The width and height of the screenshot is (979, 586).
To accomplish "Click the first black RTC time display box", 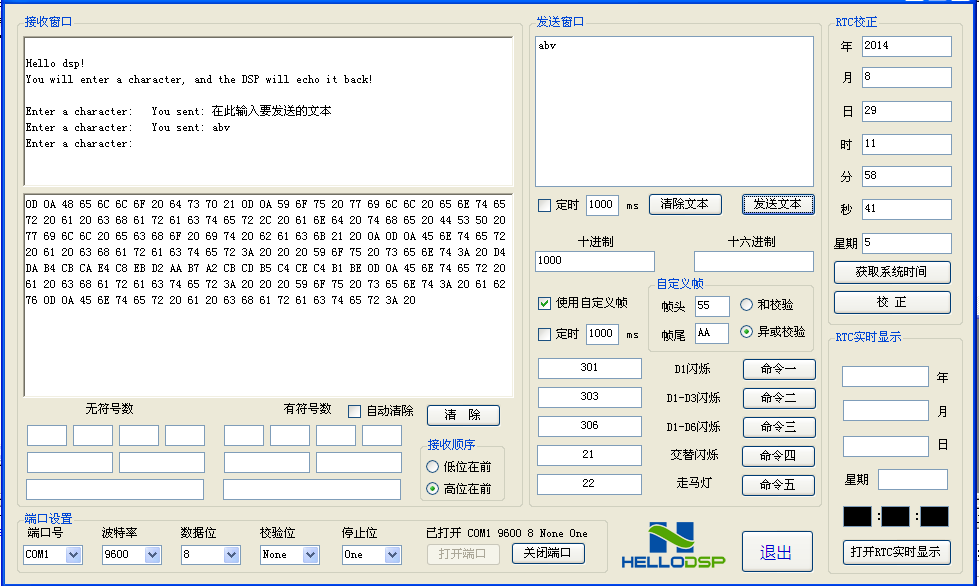I will click(x=857, y=517).
